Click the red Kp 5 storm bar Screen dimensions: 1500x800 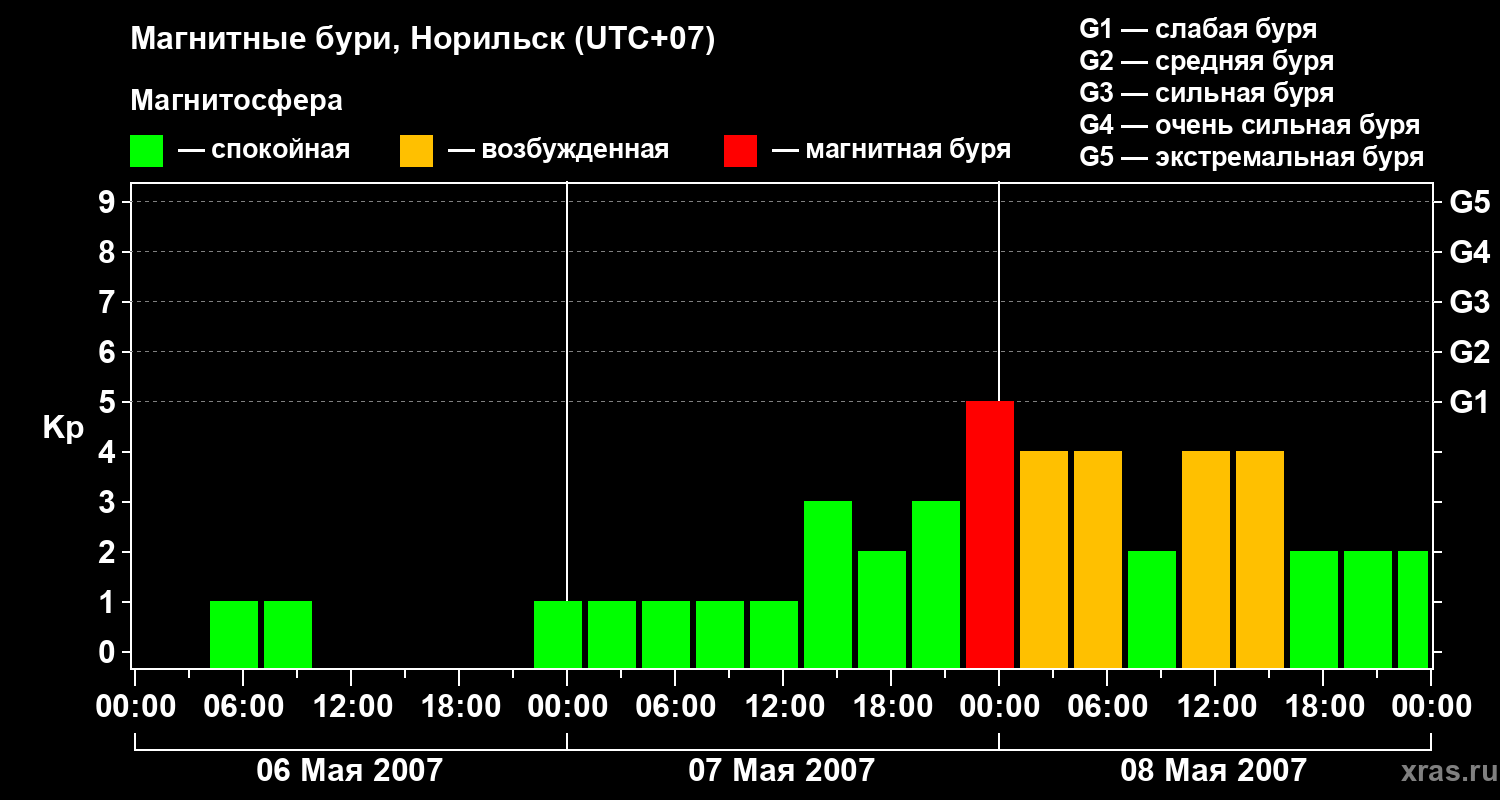click(x=990, y=534)
